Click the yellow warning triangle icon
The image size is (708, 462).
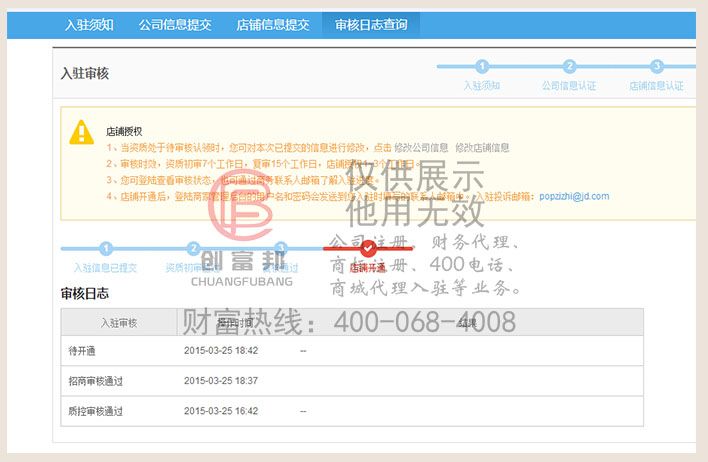[82, 133]
